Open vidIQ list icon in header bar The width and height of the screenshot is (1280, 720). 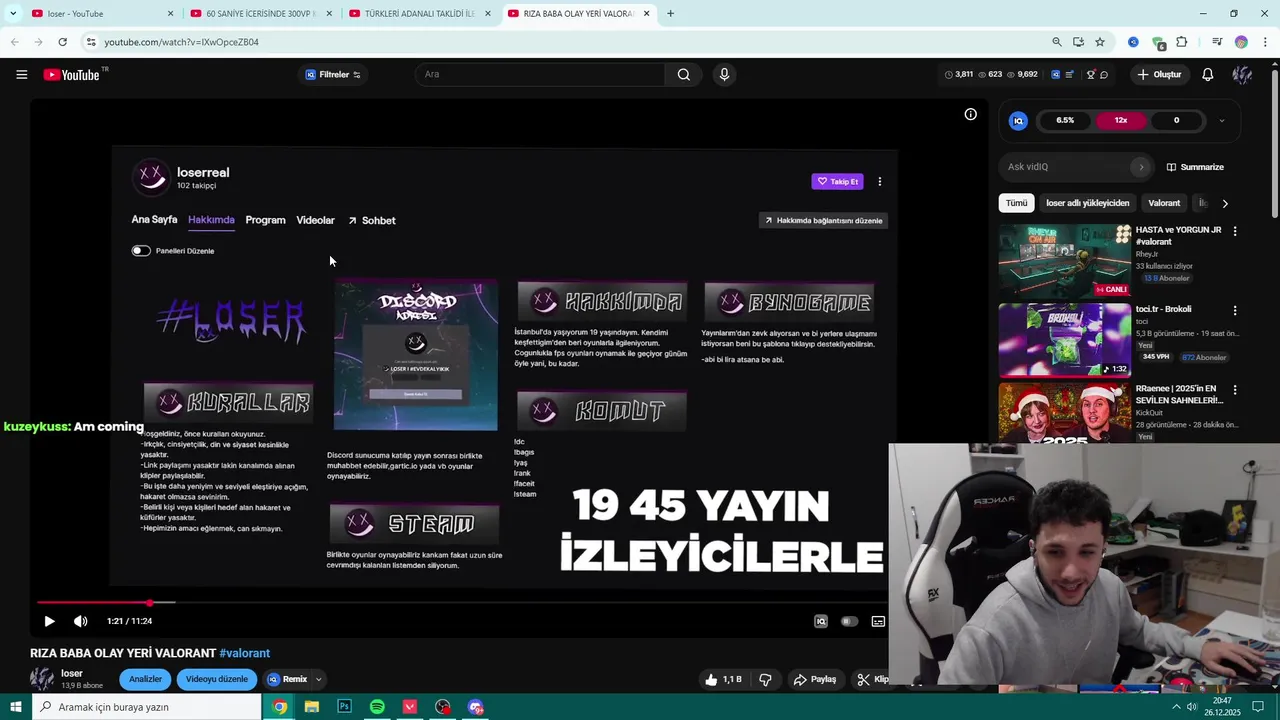click(1069, 75)
